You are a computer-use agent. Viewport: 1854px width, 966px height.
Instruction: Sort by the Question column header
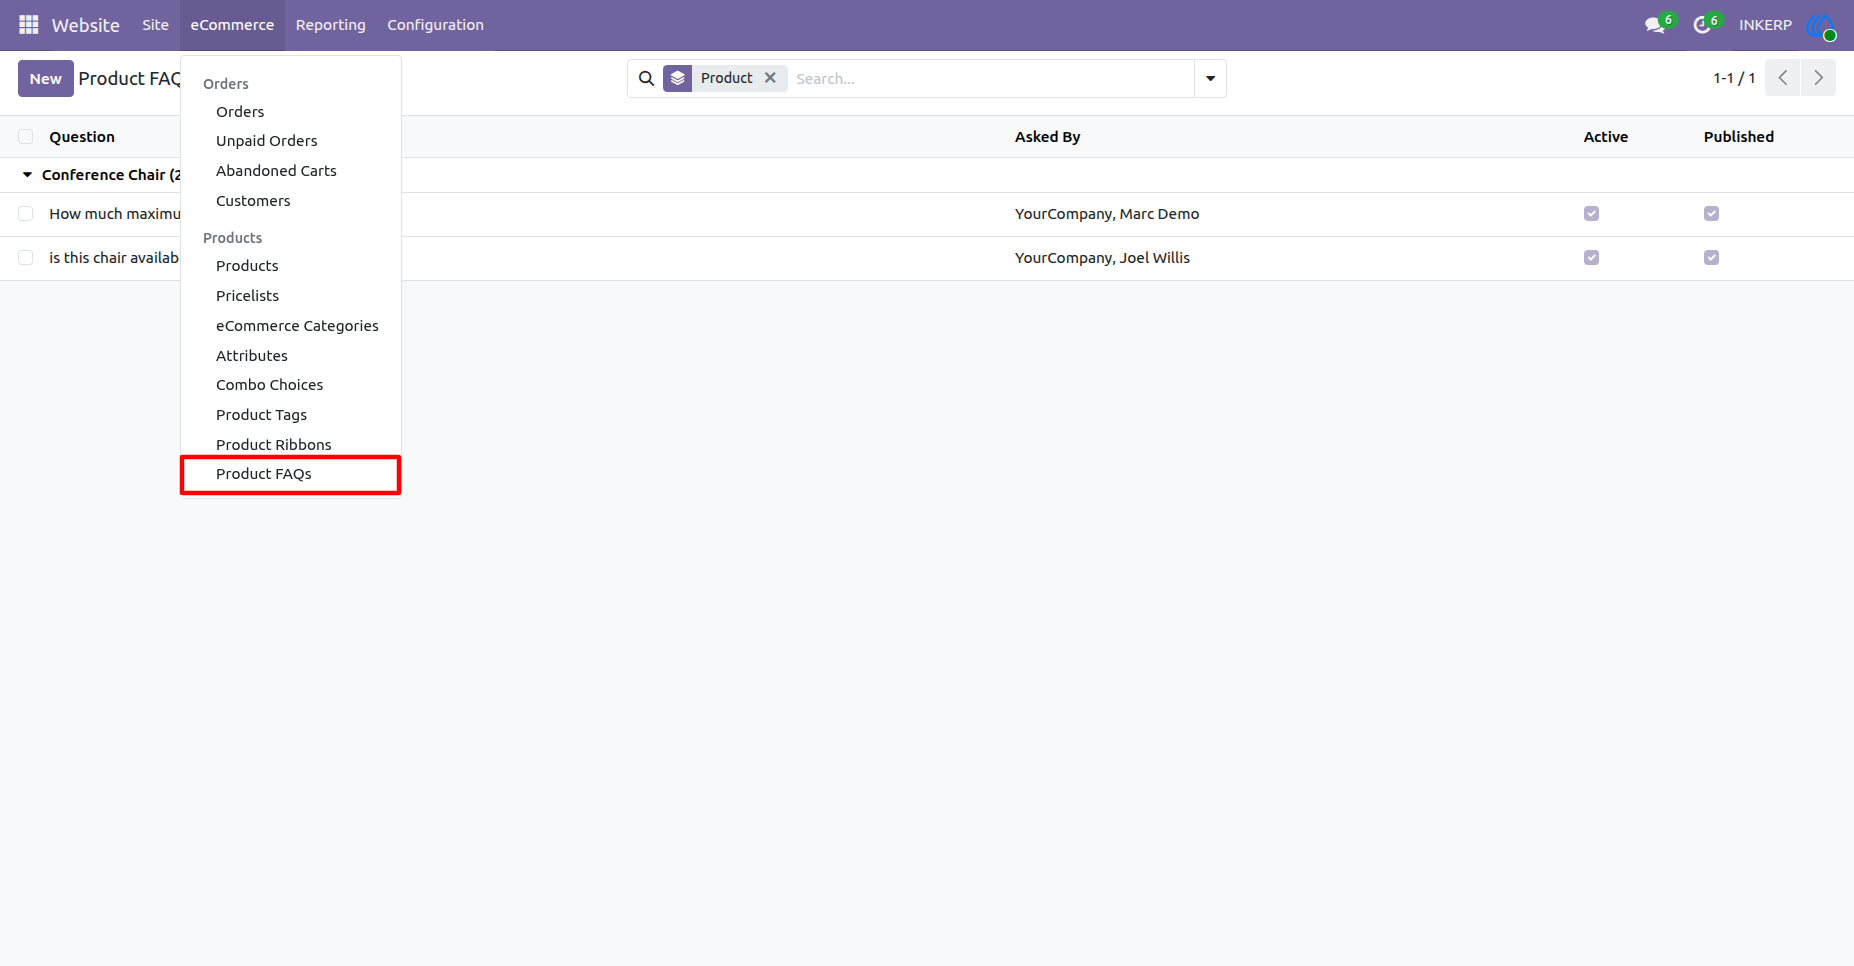(x=82, y=137)
